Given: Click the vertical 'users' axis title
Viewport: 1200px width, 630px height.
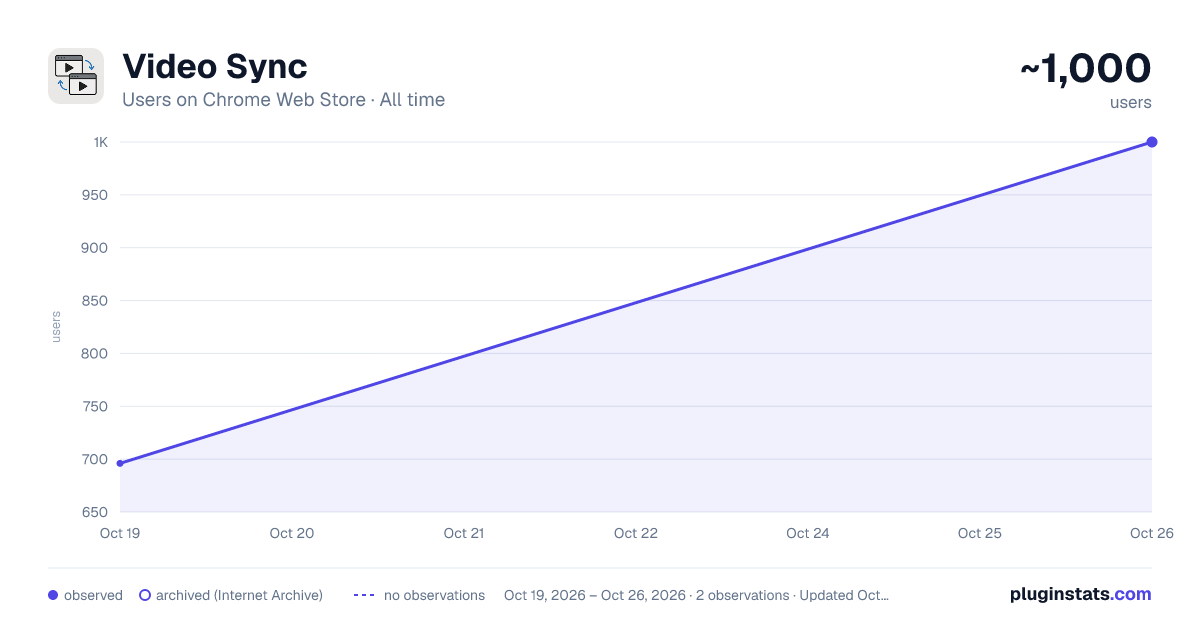Looking at the screenshot, I should 56,327.
